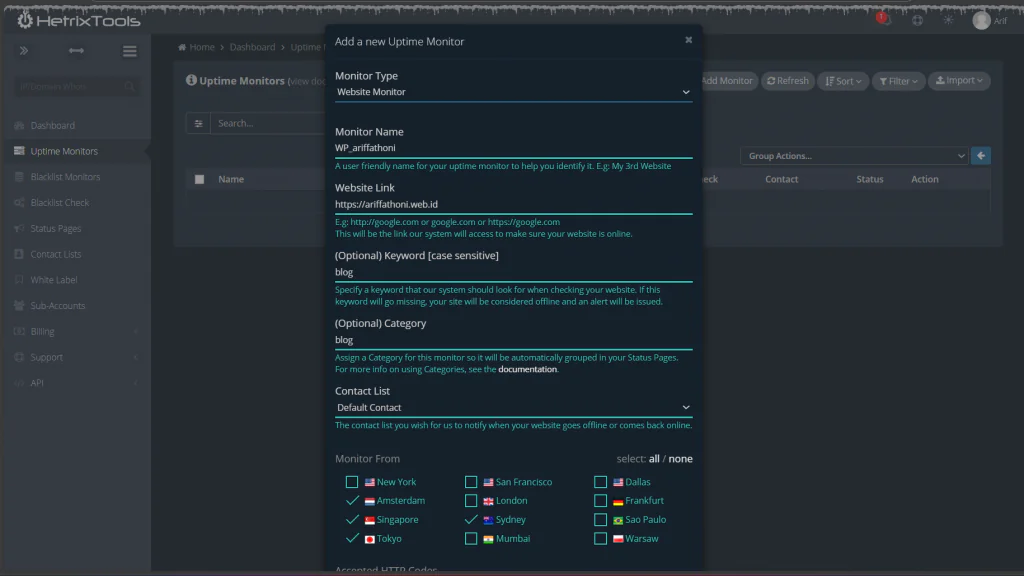Open Contact Lists sidebar item
Image resolution: width=1024 pixels, height=576 pixels.
[56, 254]
